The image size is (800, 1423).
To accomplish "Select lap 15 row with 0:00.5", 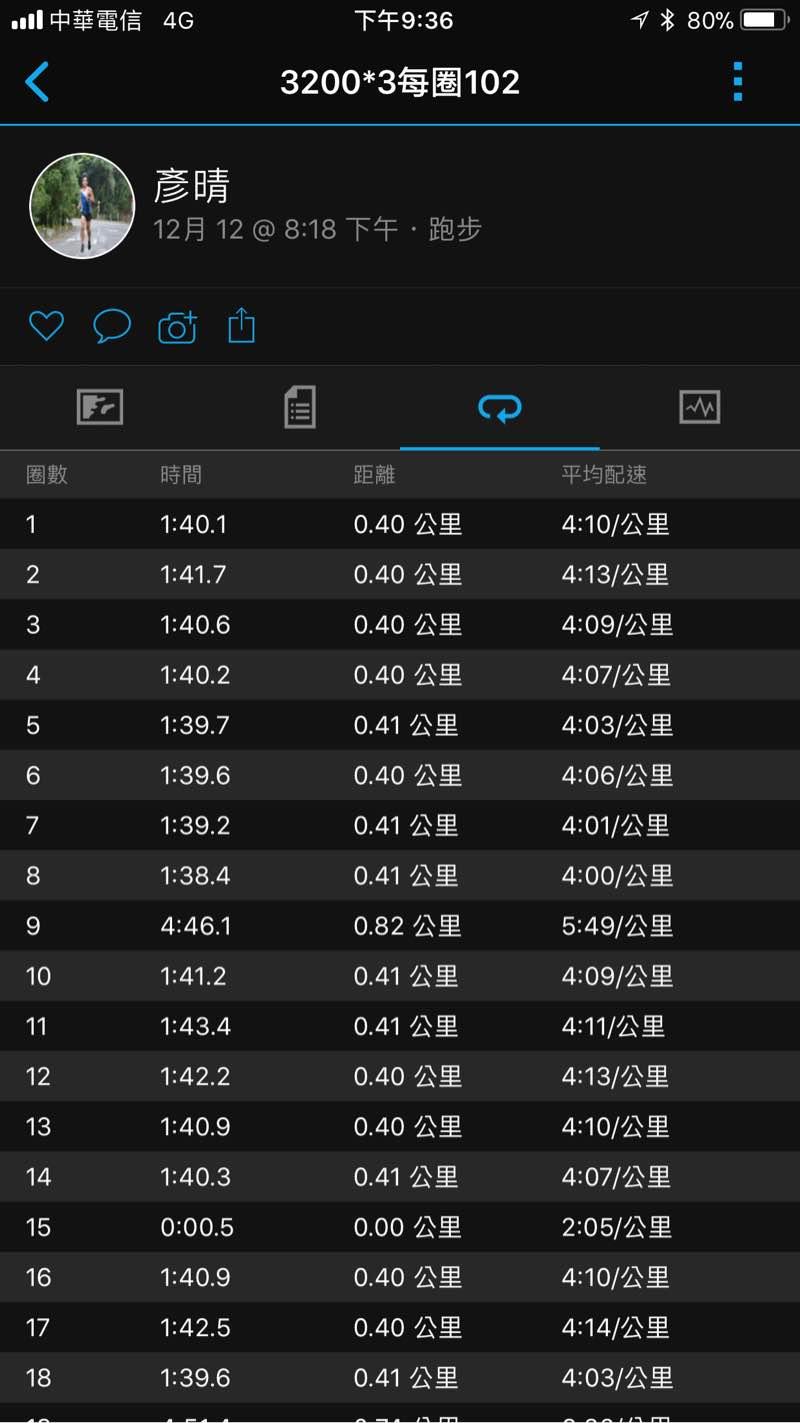I will point(400,1227).
